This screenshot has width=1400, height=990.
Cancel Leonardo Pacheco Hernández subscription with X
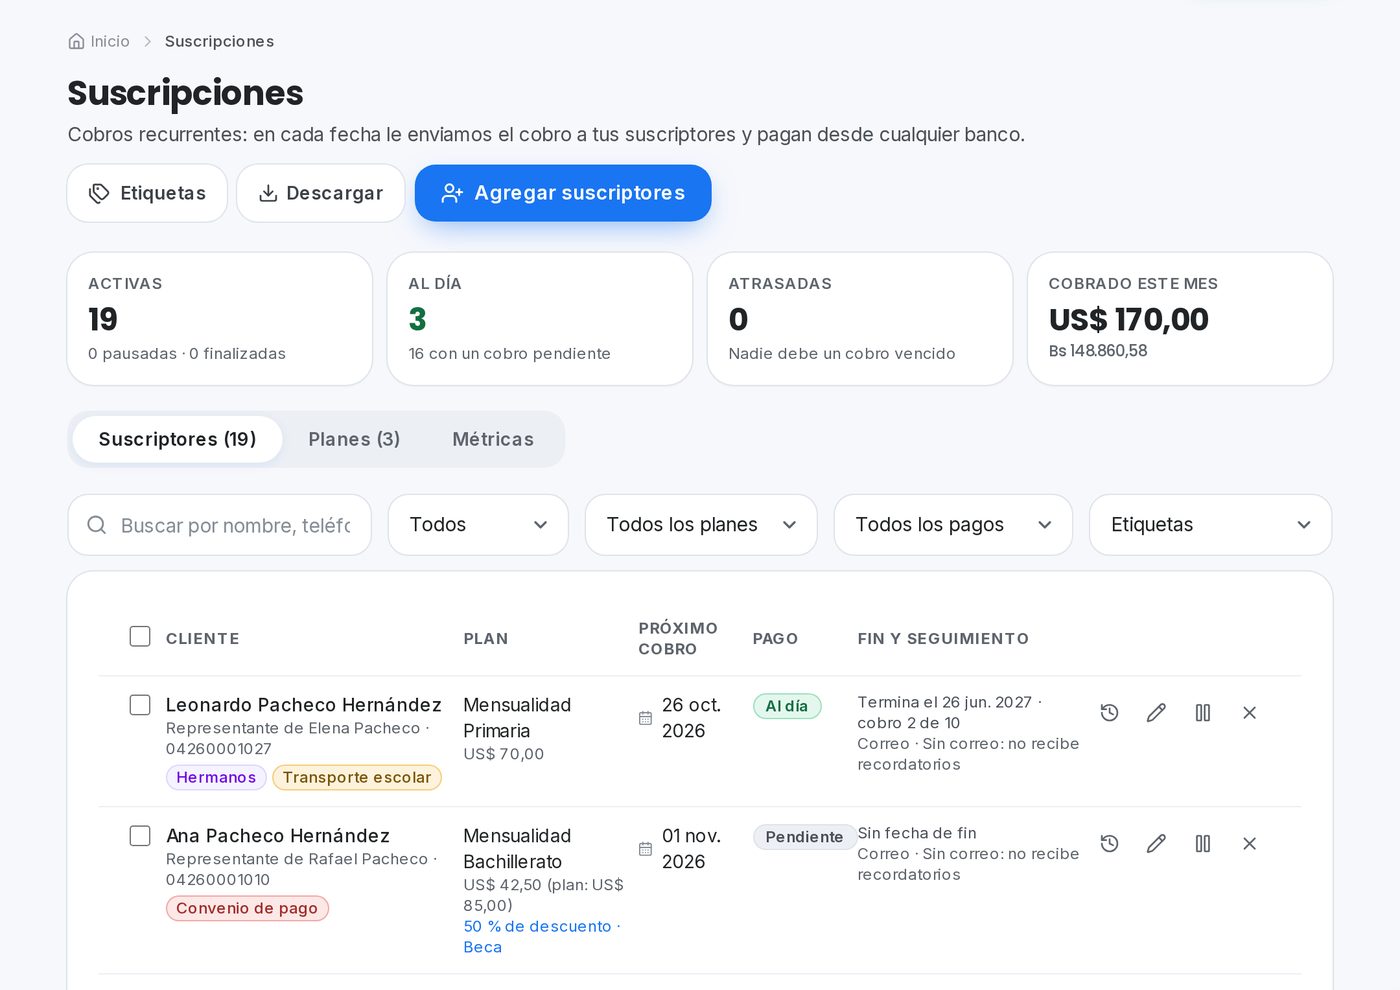point(1249,713)
